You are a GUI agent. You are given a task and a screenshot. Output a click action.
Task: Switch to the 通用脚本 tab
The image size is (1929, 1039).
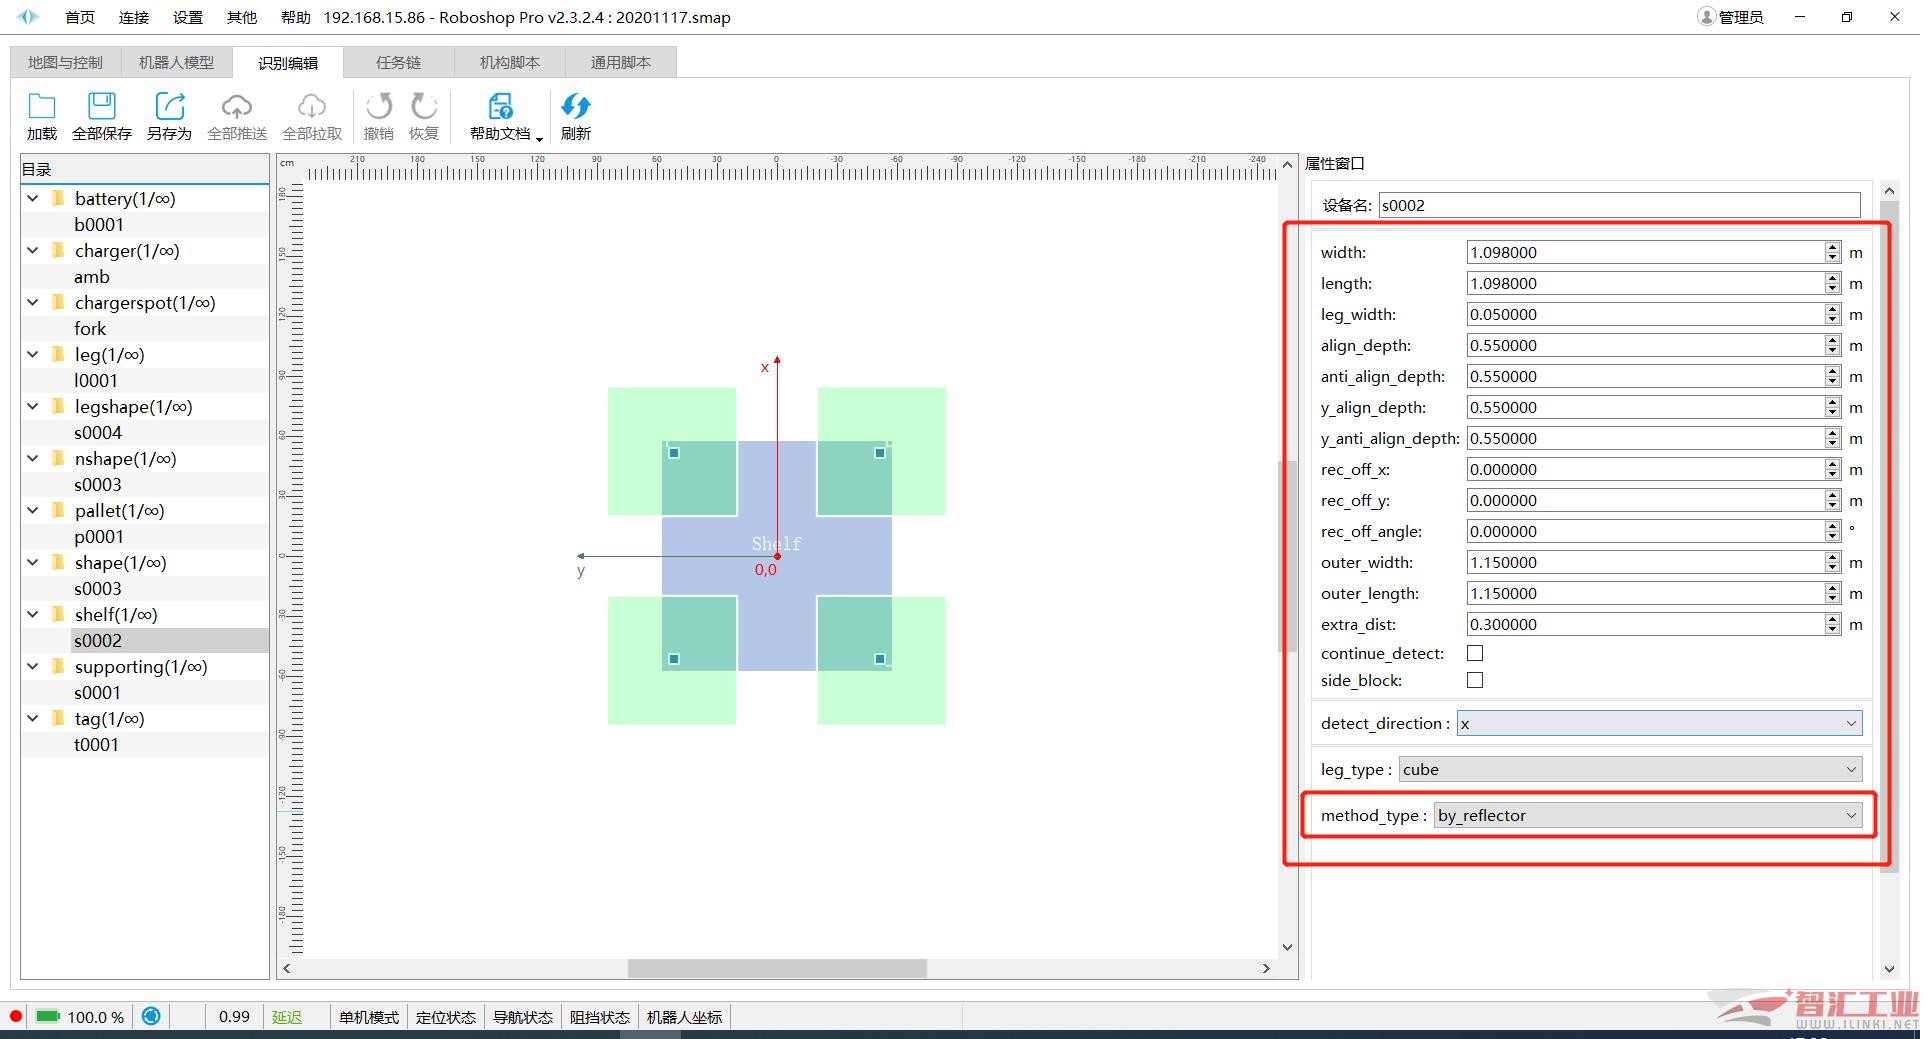pyautogui.click(x=620, y=62)
